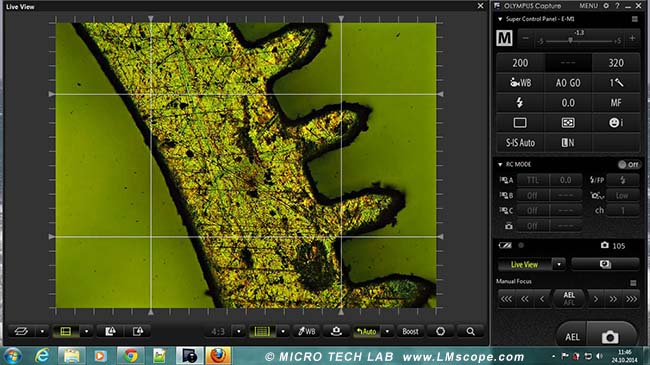
Task: Collapse the Super Control Panel section
Action: click(x=500, y=19)
